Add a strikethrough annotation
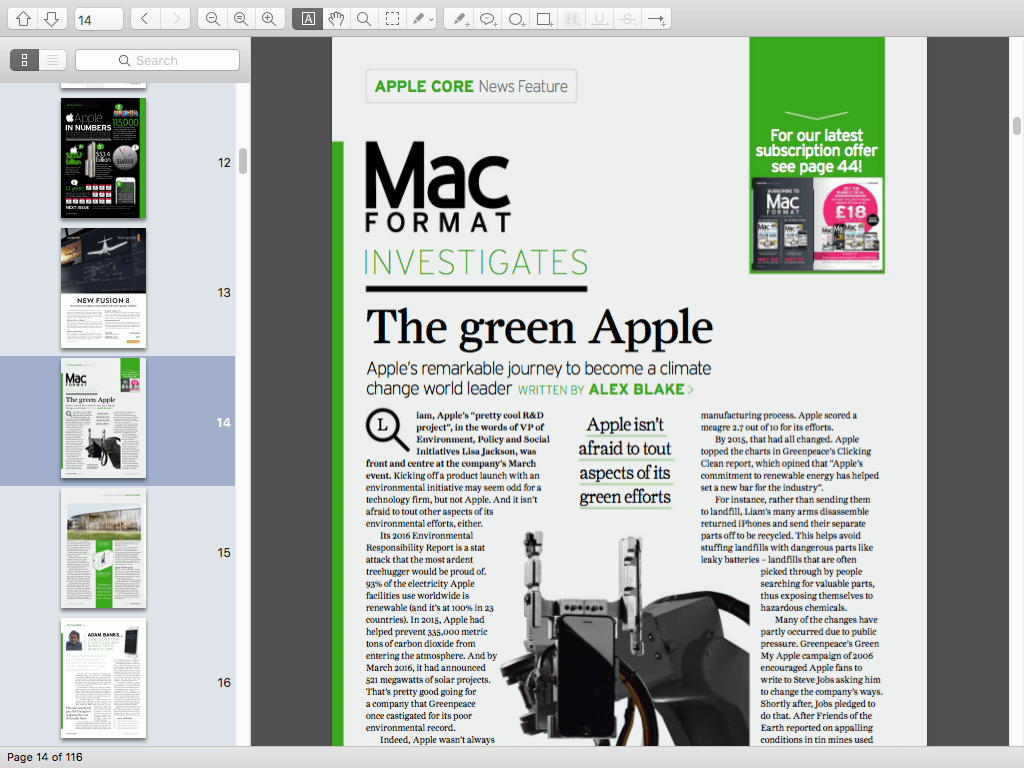 (x=628, y=19)
